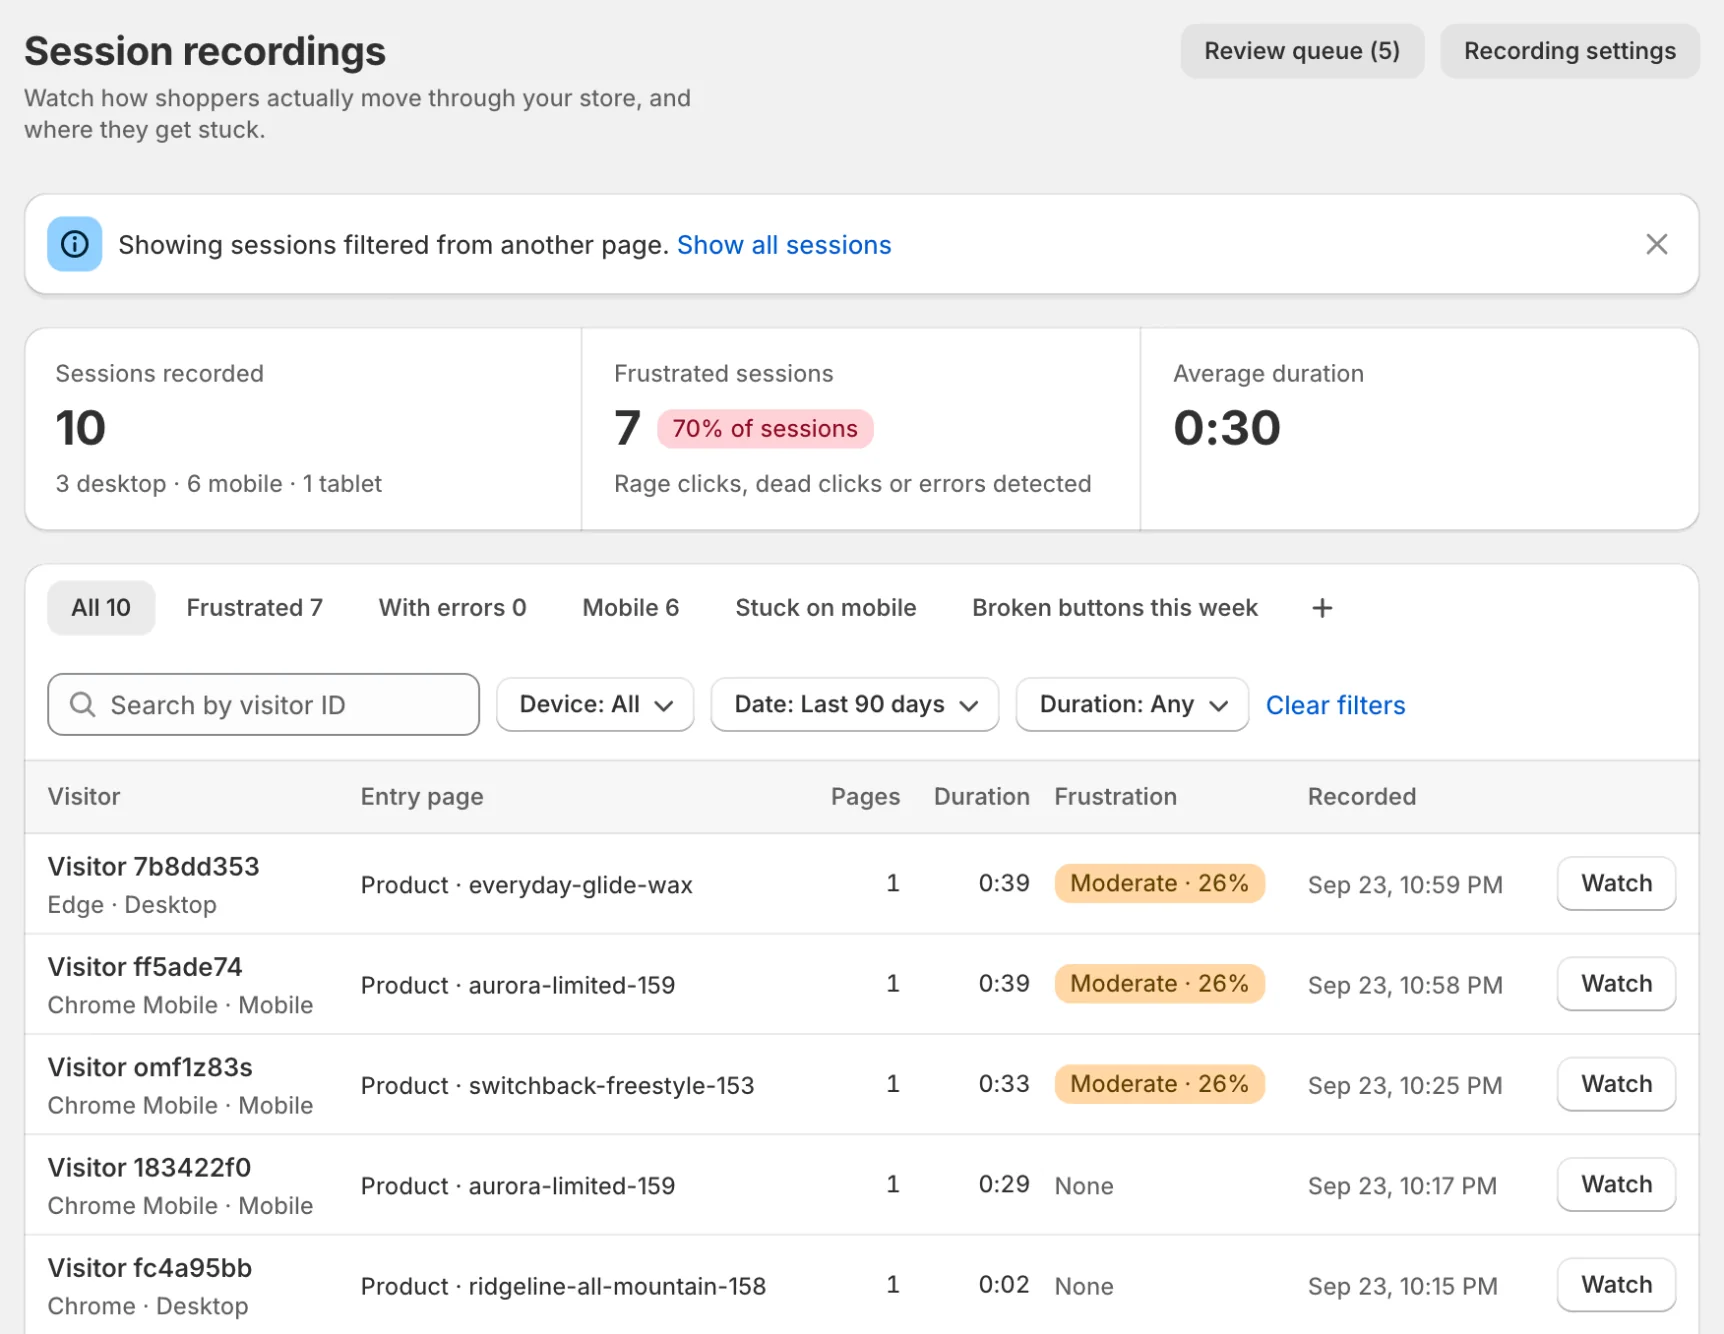The height and width of the screenshot is (1334, 1724).
Task: Click the Show all sessions link
Action: [x=784, y=245]
